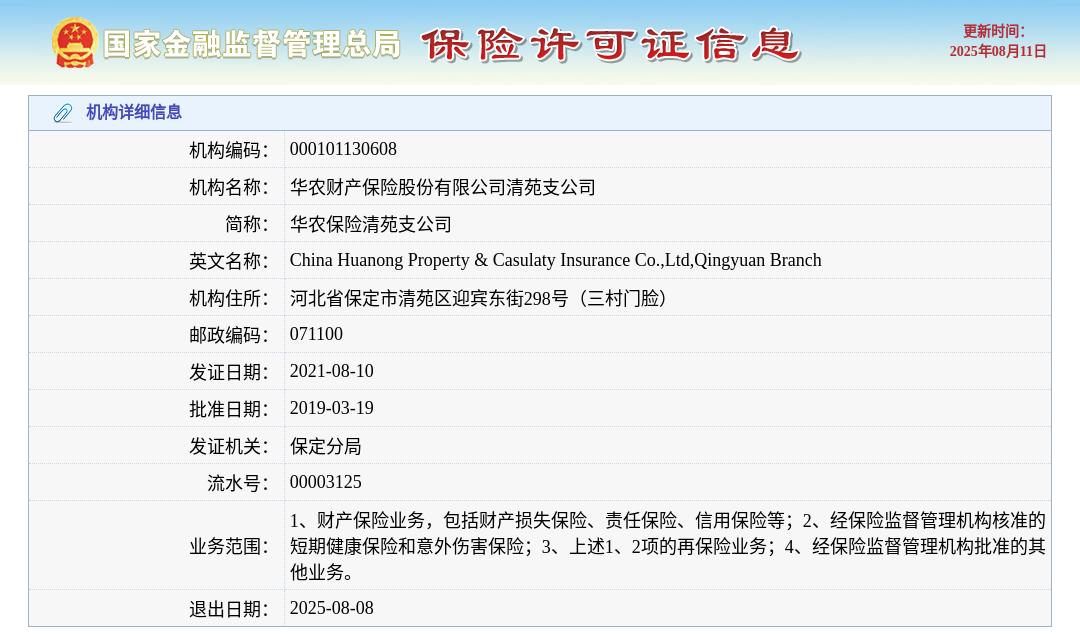Click the 保险许可证信息 red heading

[610, 45]
